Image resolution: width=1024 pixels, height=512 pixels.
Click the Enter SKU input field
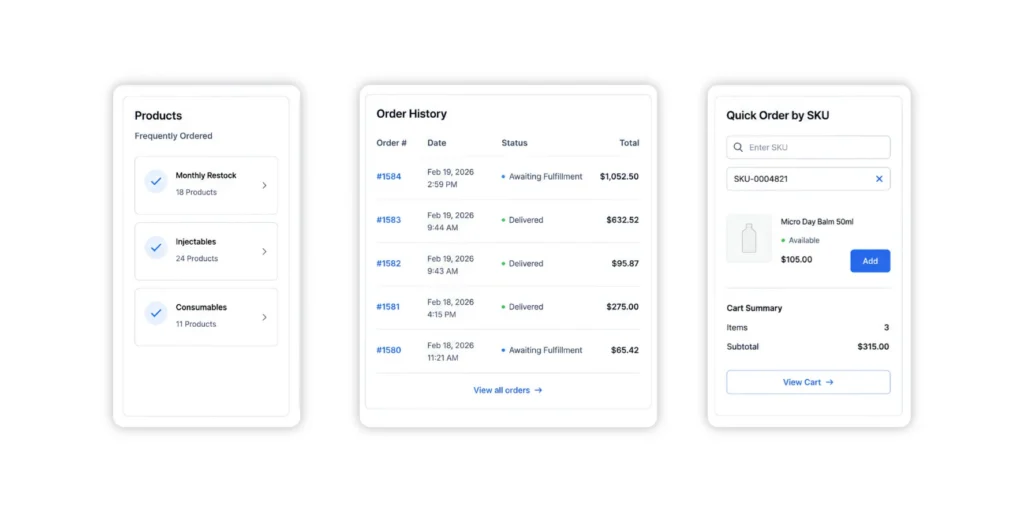[808, 148]
